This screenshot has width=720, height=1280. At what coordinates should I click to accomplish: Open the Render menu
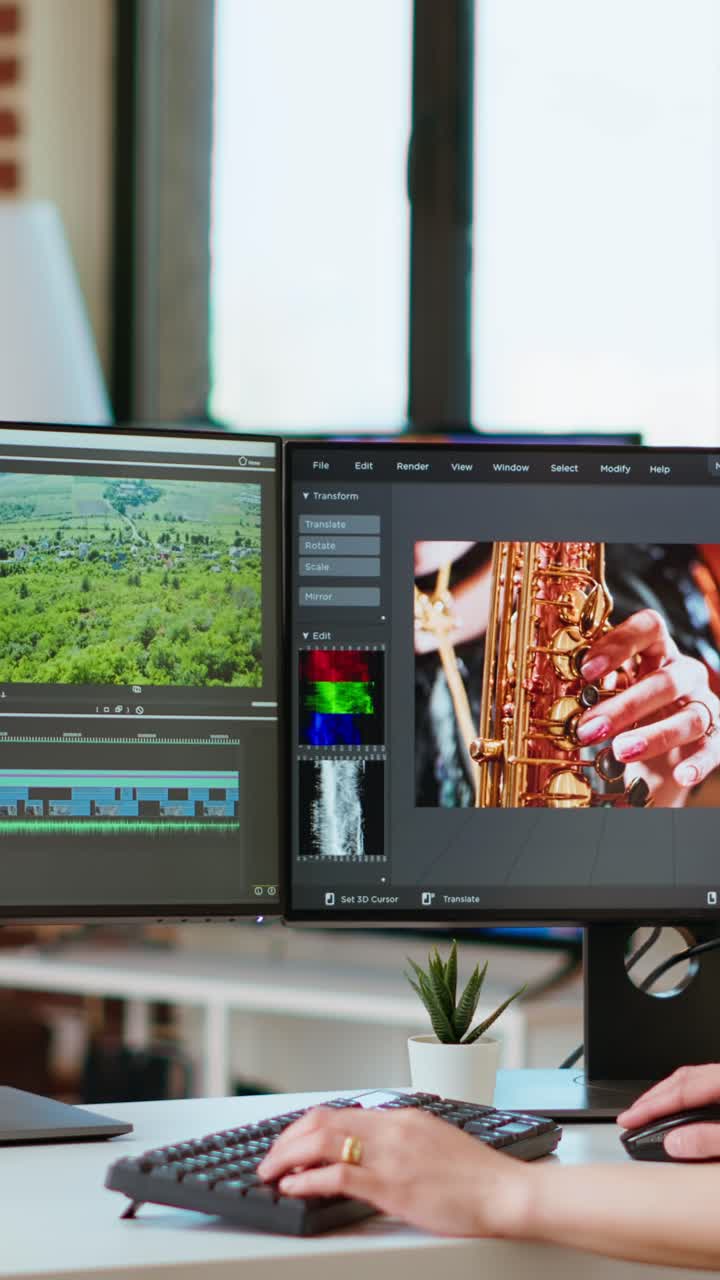(x=412, y=467)
